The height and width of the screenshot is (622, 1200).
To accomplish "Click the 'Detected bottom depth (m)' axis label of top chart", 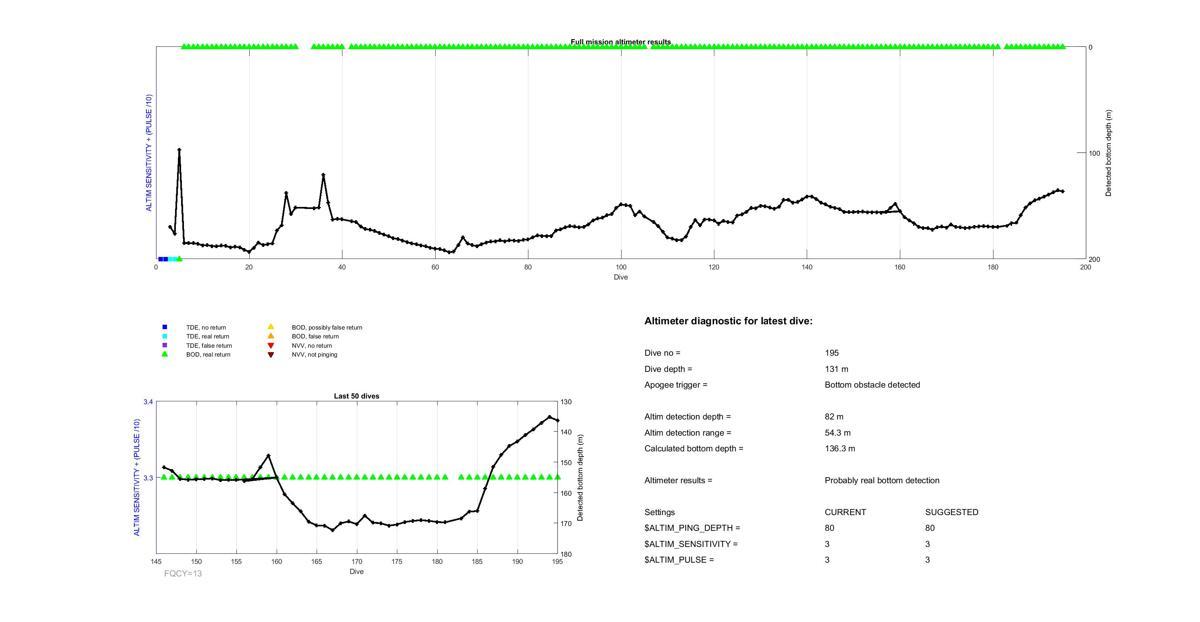I will click(x=1108, y=153).
